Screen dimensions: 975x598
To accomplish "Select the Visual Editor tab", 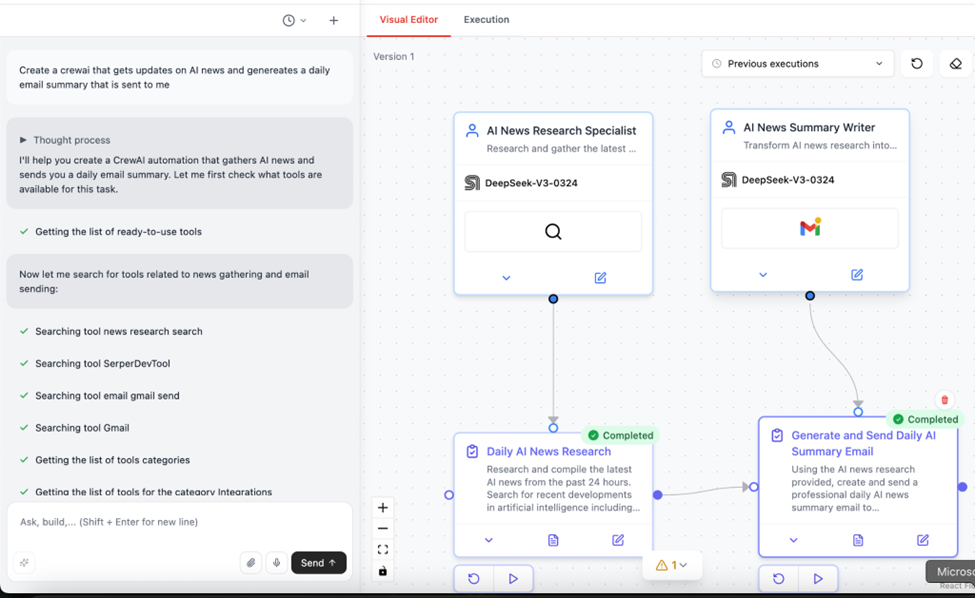I will [x=408, y=20].
